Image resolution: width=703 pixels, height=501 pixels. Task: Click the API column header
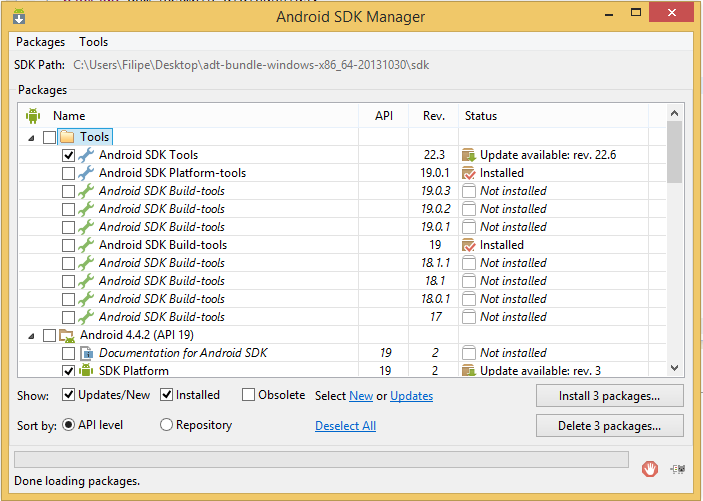tap(384, 116)
